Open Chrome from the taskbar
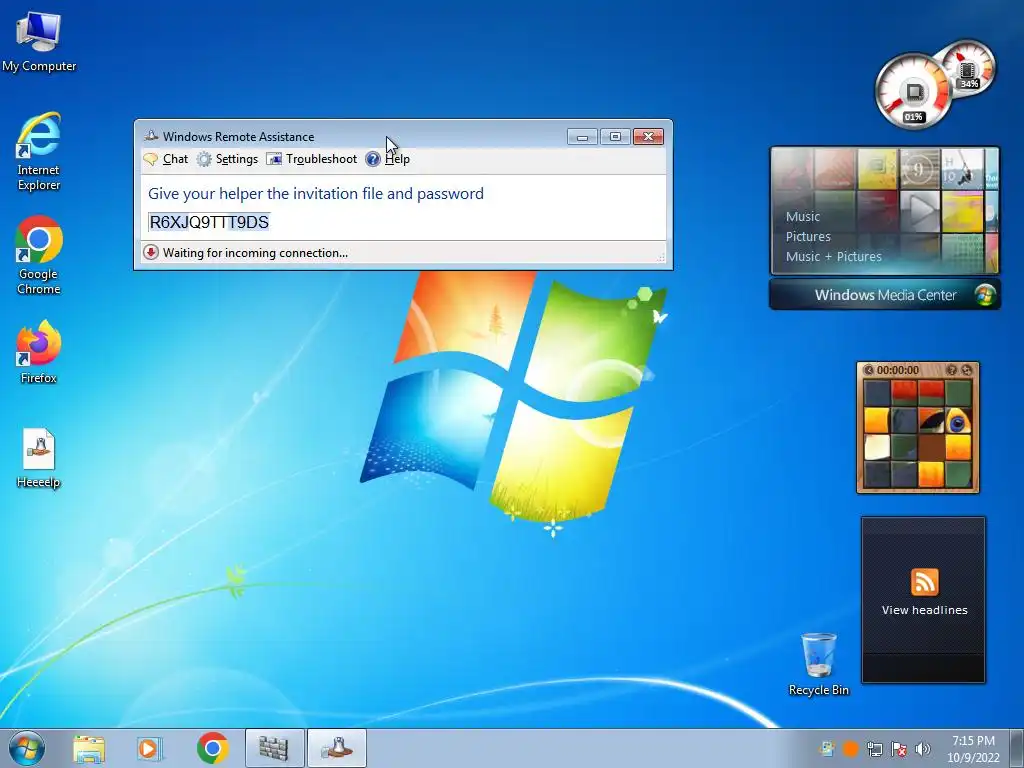The height and width of the screenshot is (768, 1024). tap(212, 748)
